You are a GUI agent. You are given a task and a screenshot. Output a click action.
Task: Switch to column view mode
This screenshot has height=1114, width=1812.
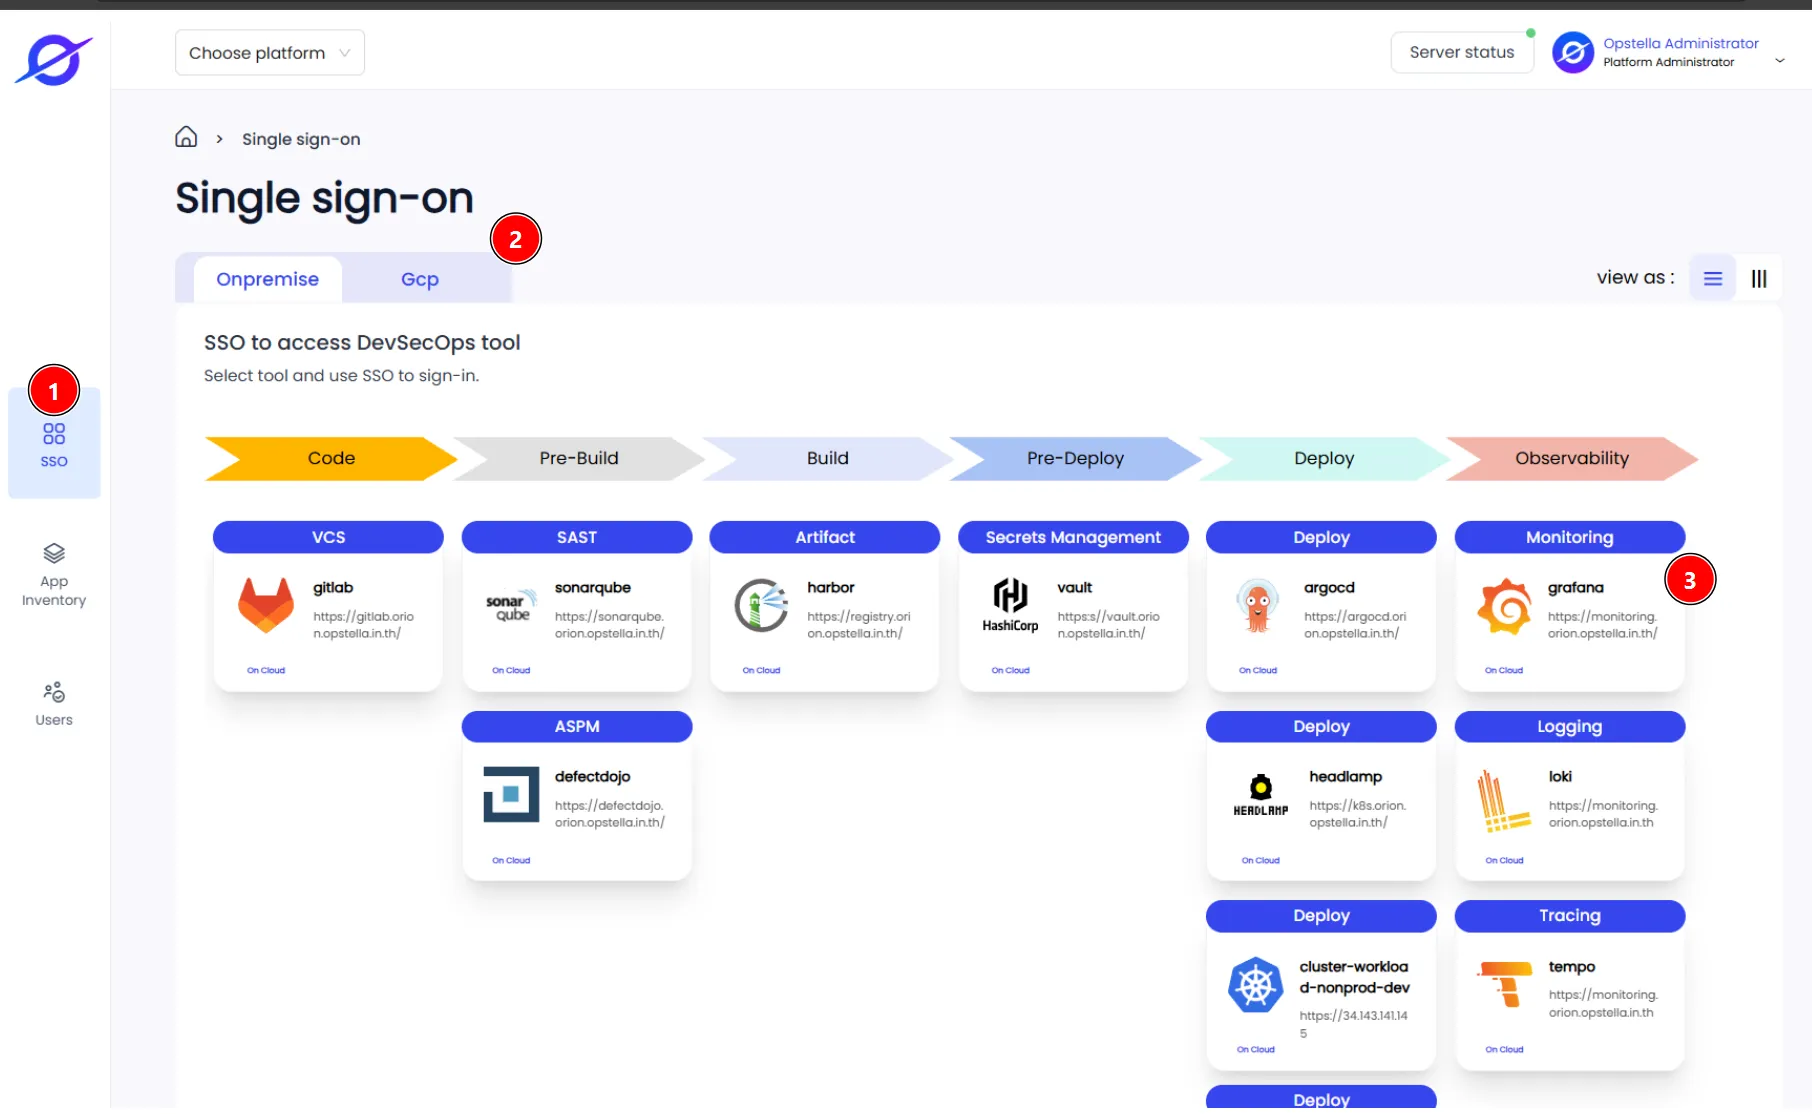tap(1759, 278)
